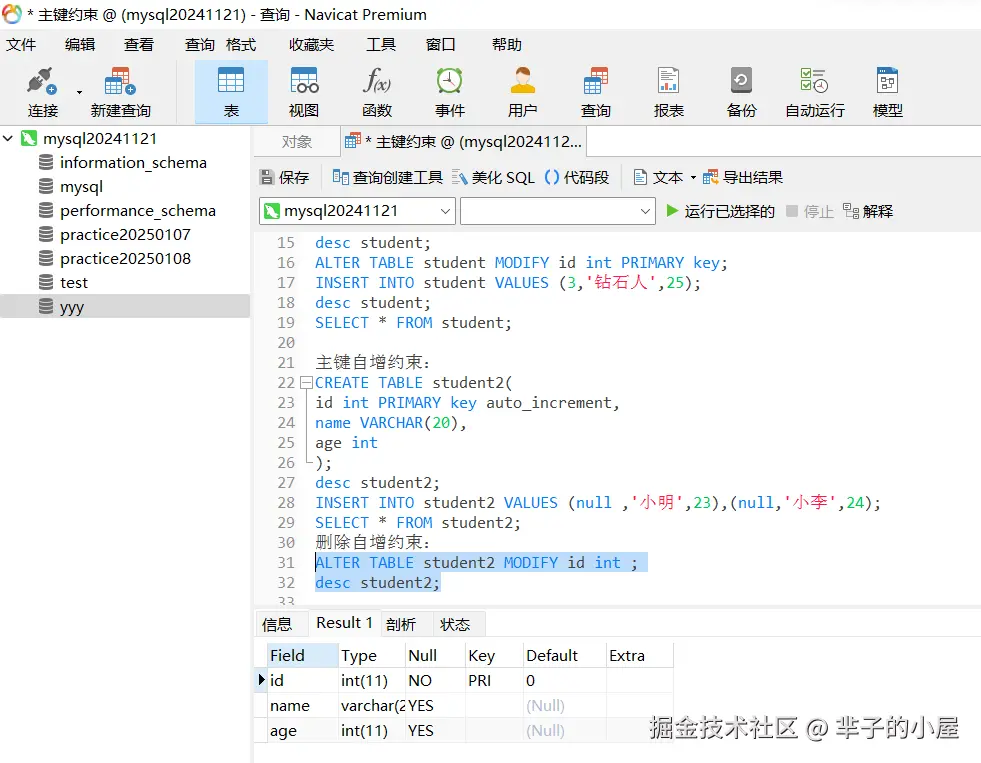
Task: Expand the 文本 dropdown arrow
Action: click(693, 178)
